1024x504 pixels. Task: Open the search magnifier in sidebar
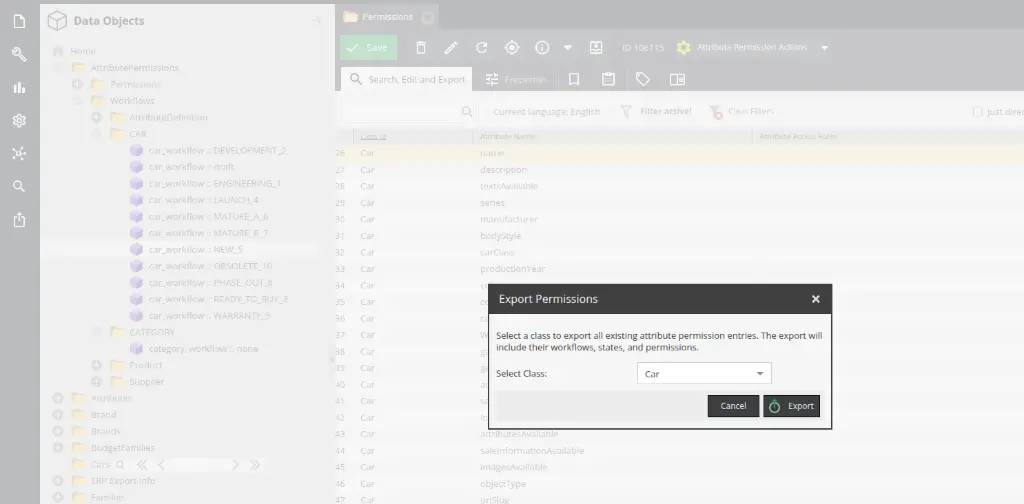coord(19,187)
